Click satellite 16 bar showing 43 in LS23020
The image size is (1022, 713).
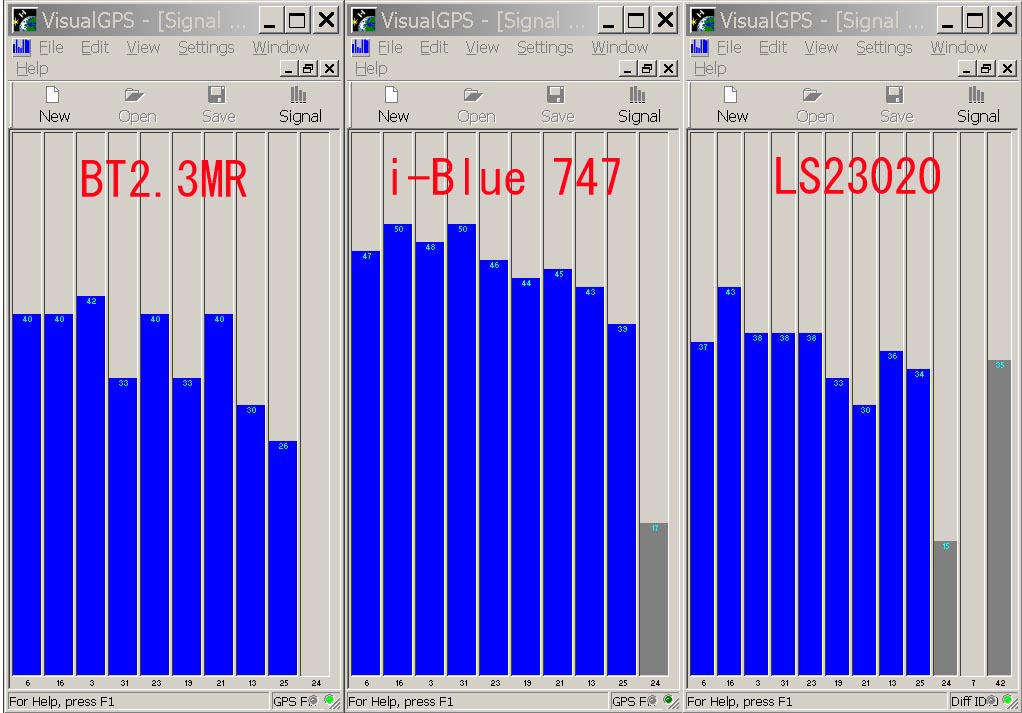pos(729,480)
